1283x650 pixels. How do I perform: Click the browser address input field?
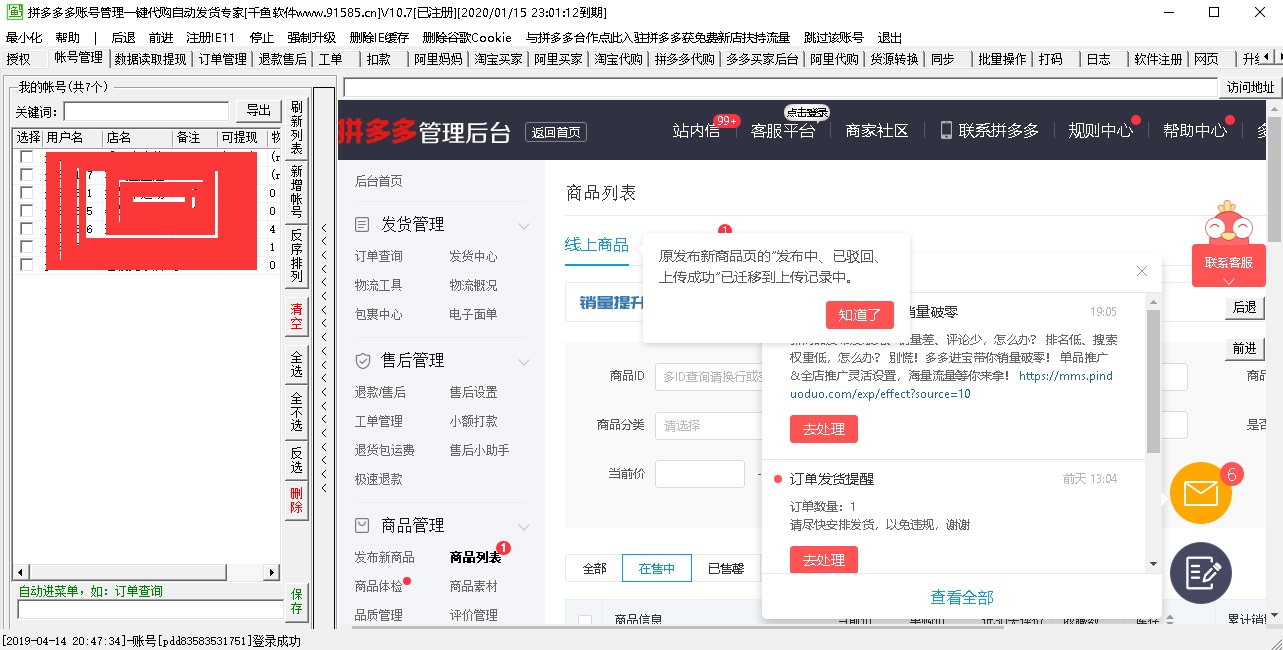(x=780, y=87)
